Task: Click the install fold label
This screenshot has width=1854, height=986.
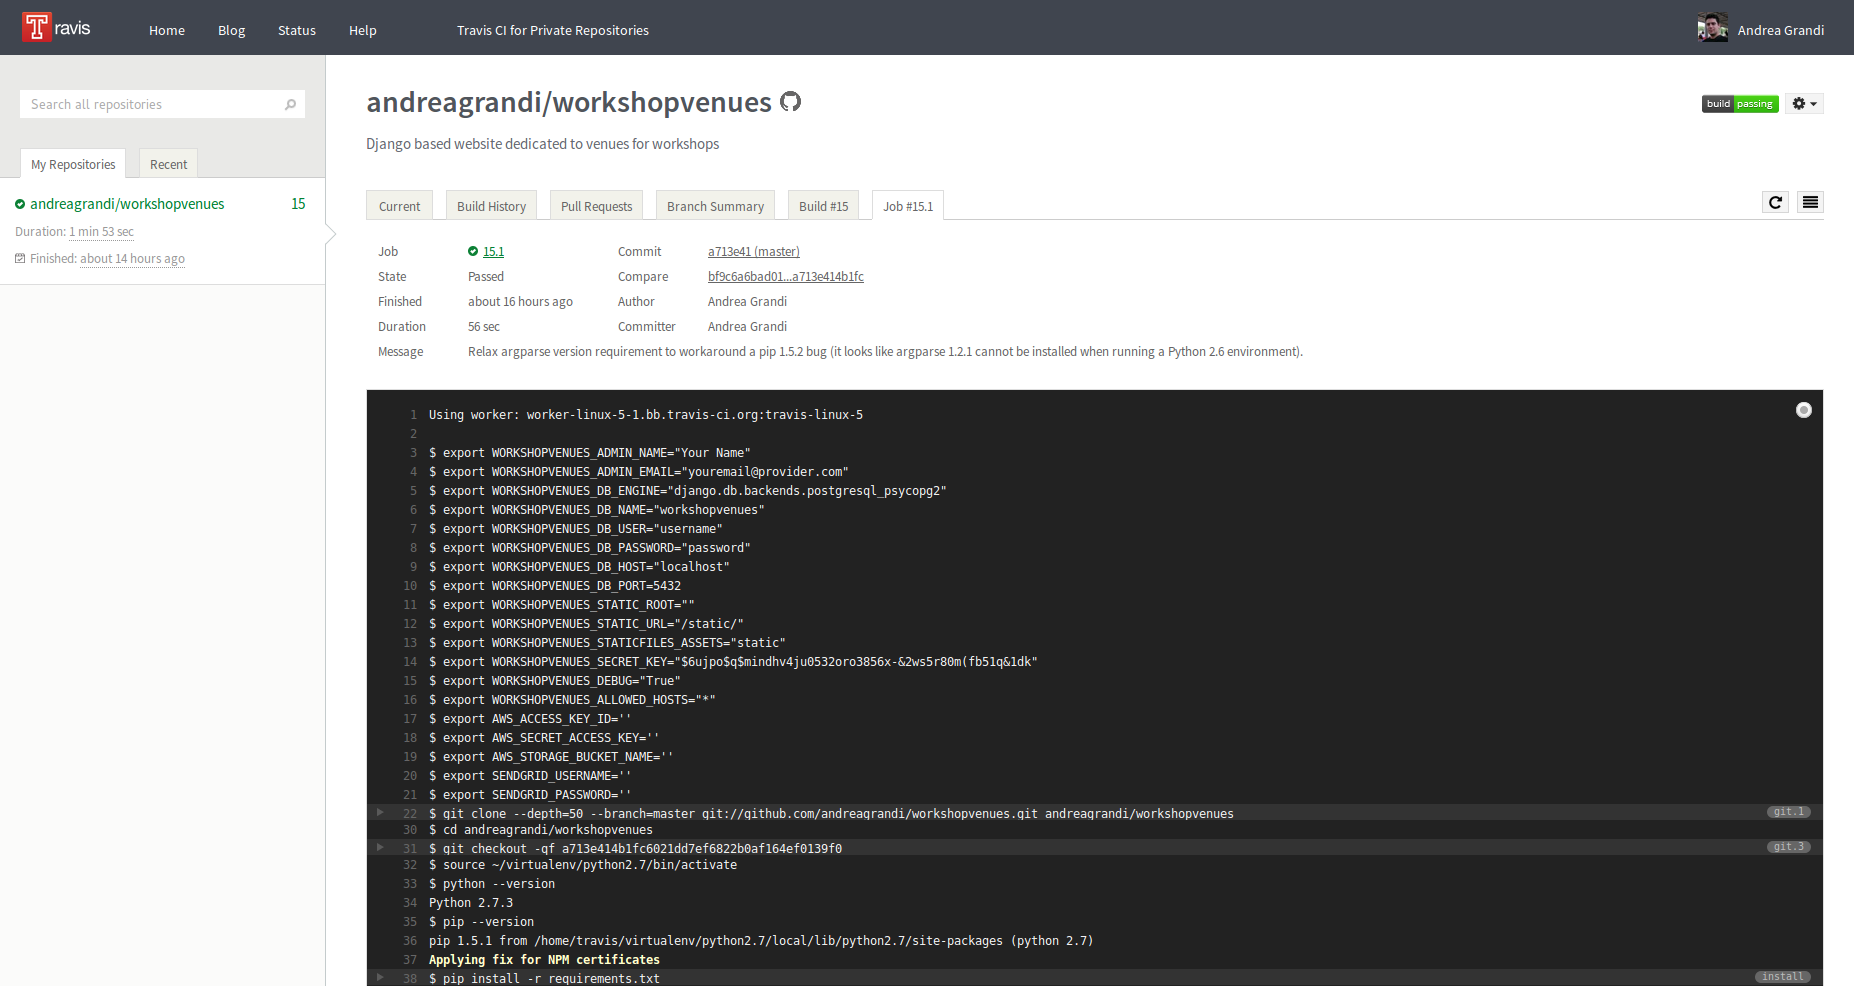Action: [1783, 977]
